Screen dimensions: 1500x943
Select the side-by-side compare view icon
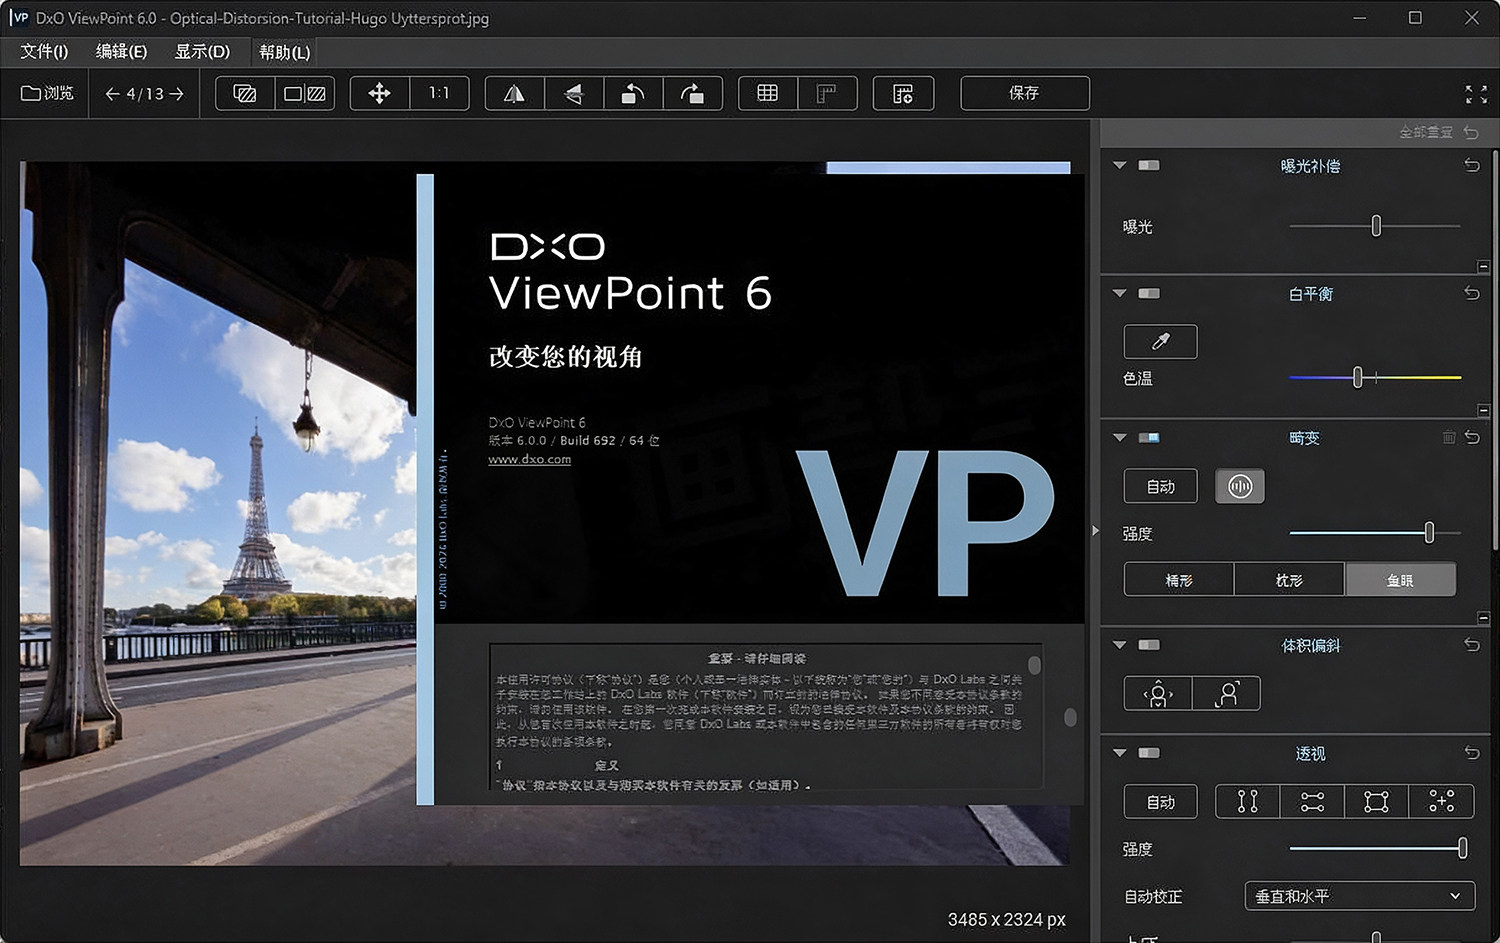point(305,93)
